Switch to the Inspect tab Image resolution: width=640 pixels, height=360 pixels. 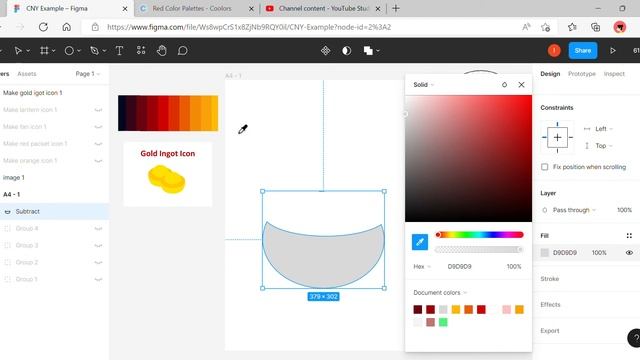coord(614,74)
